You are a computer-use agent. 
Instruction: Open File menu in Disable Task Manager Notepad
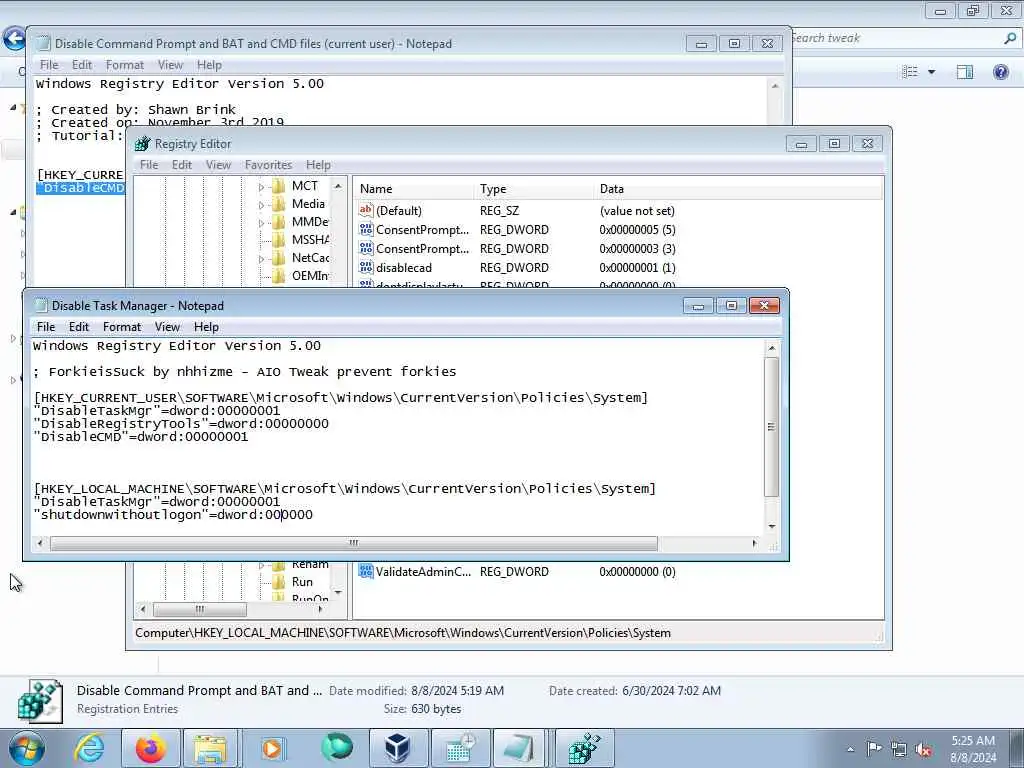coord(46,327)
